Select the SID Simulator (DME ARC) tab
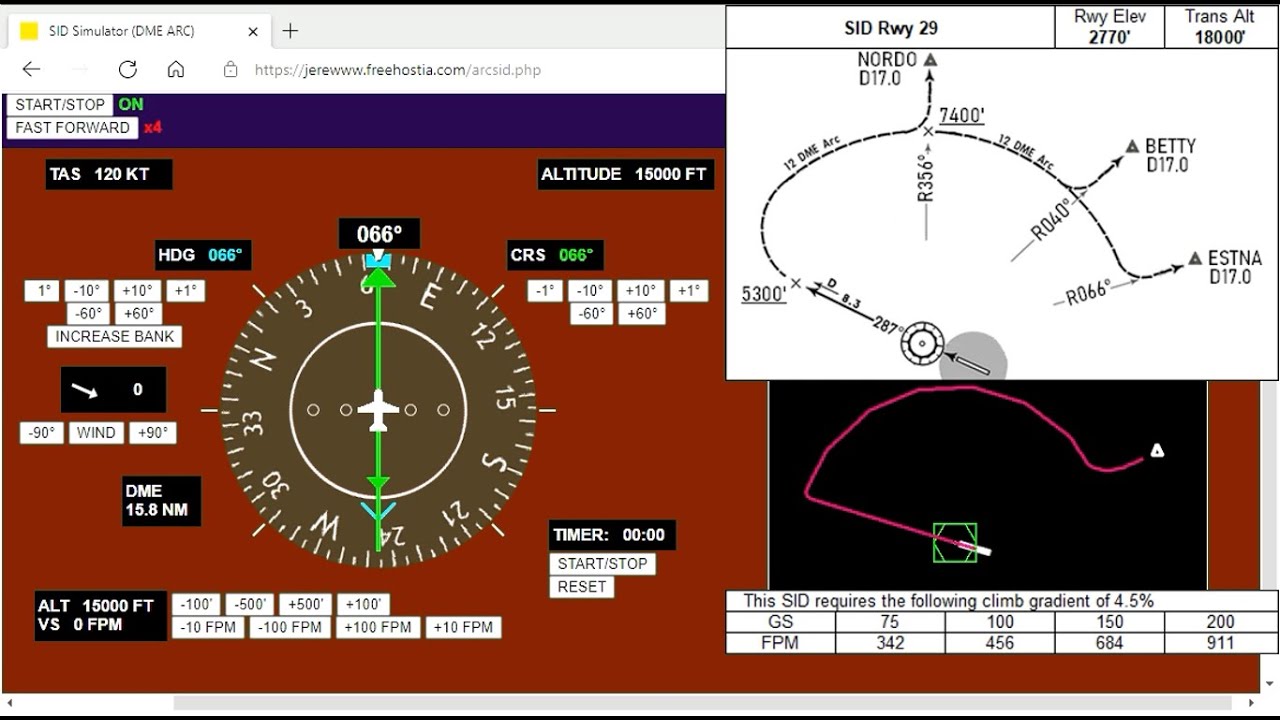The height and width of the screenshot is (720, 1280). (140, 31)
